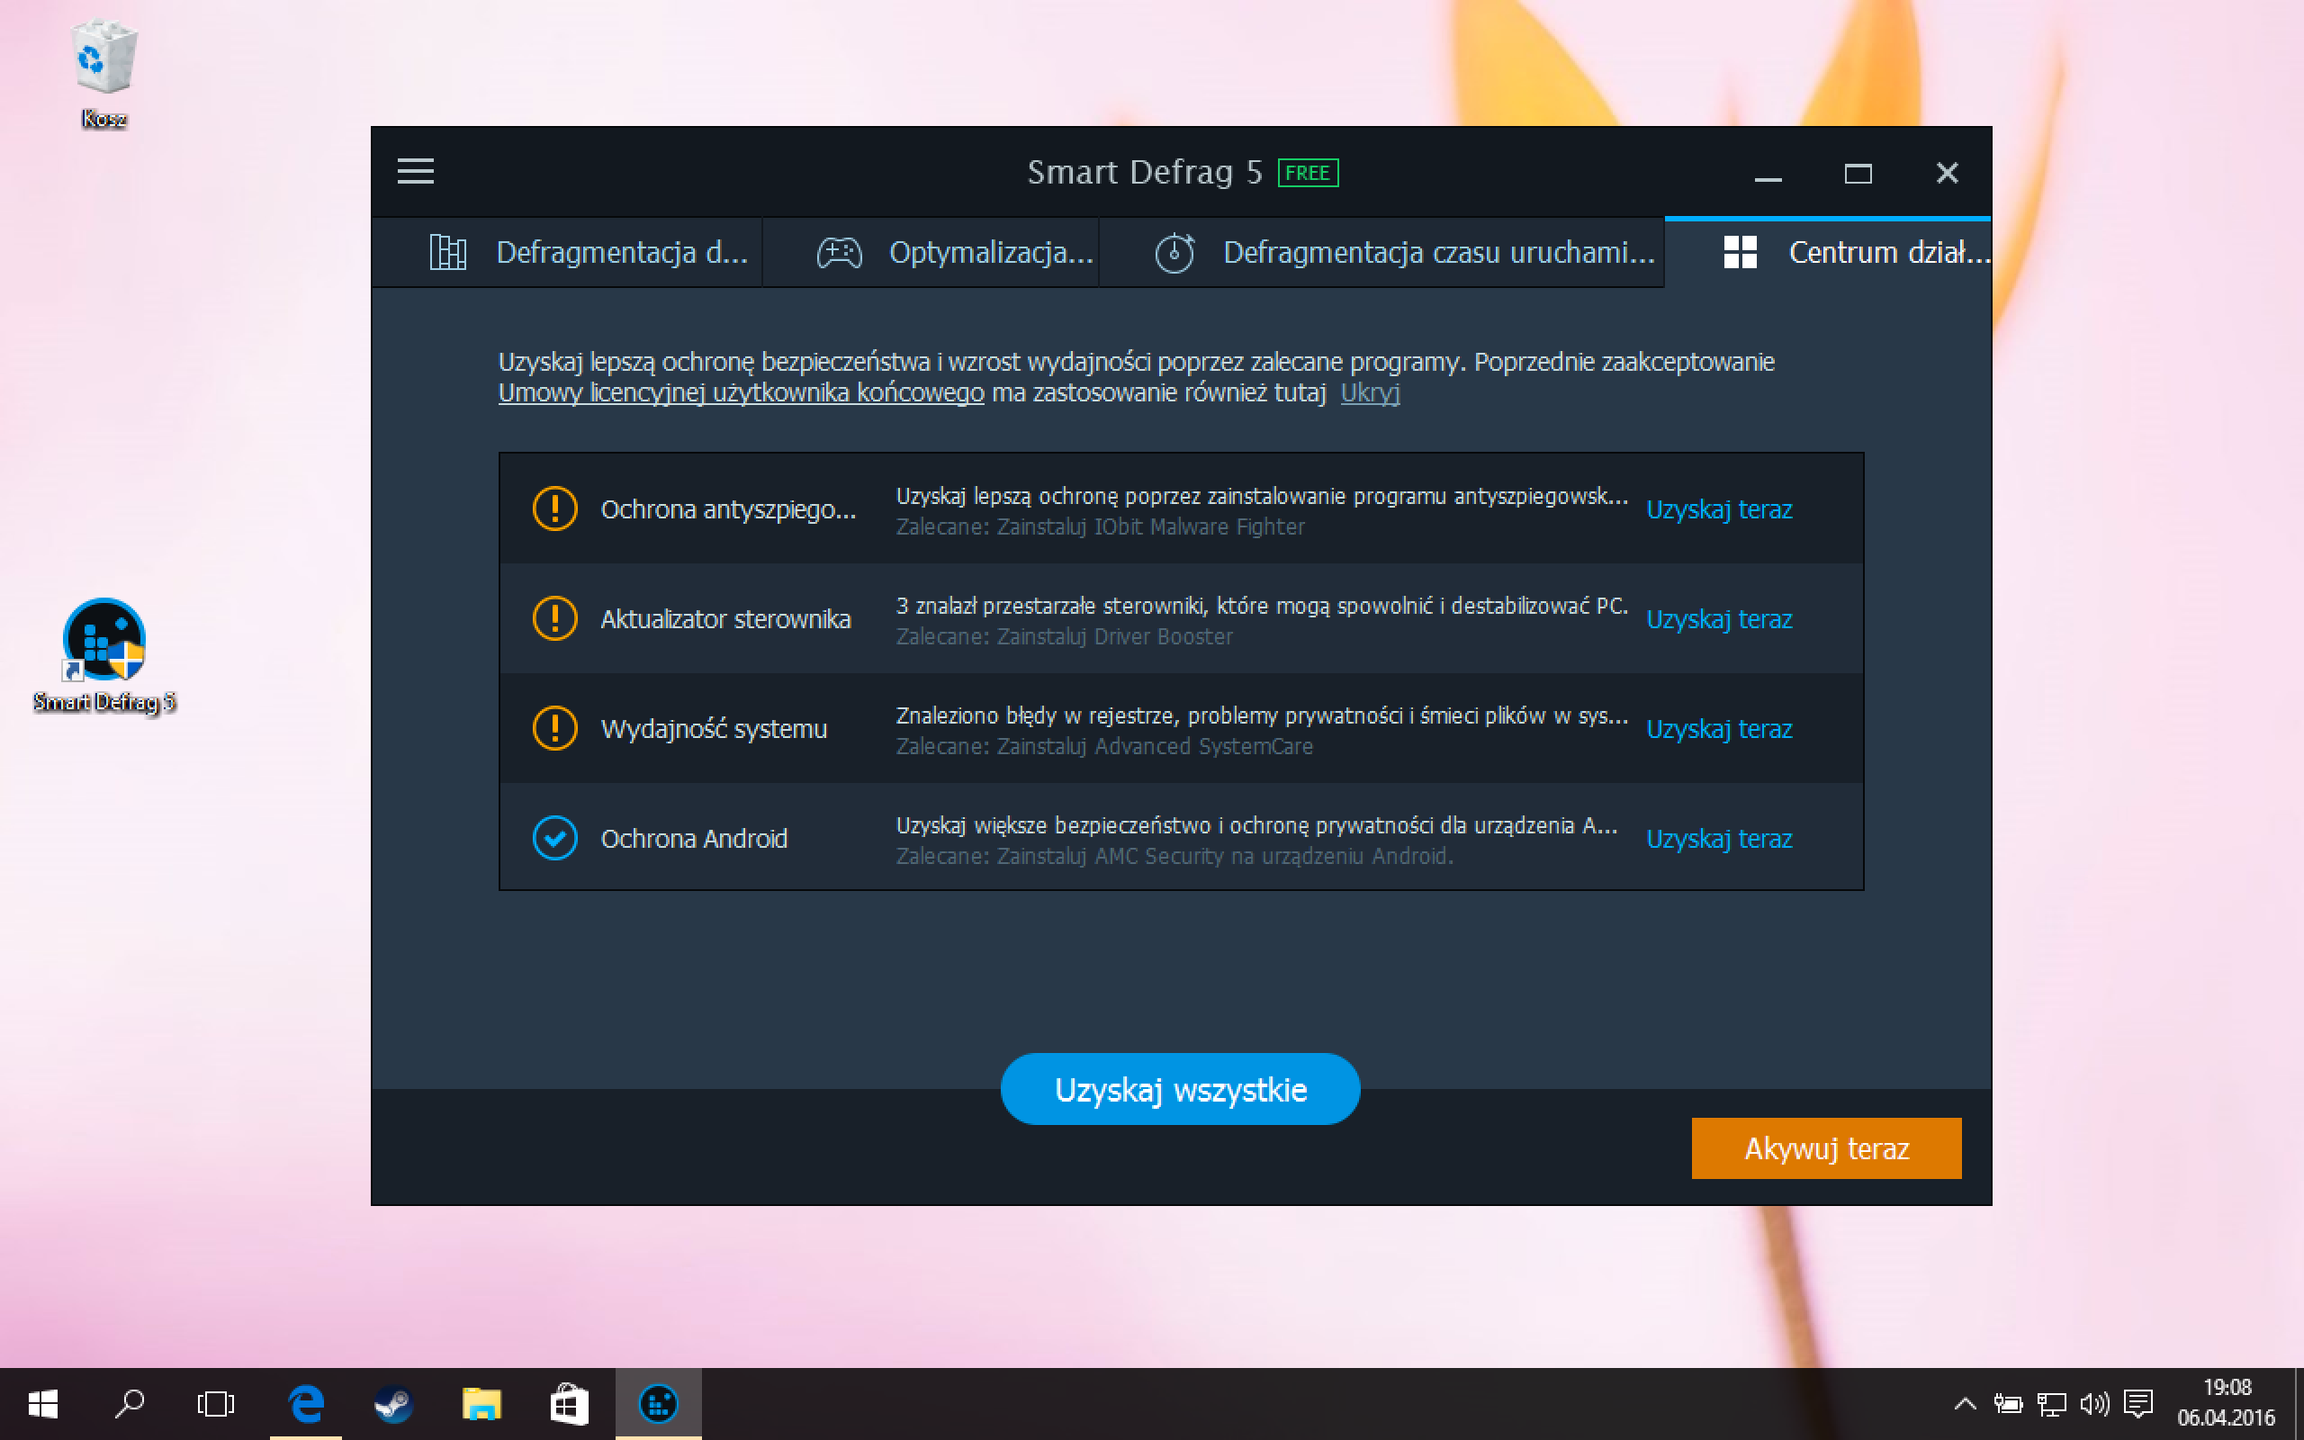Click the Znaleziono błędy w rejestrze description

point(1261,716)
